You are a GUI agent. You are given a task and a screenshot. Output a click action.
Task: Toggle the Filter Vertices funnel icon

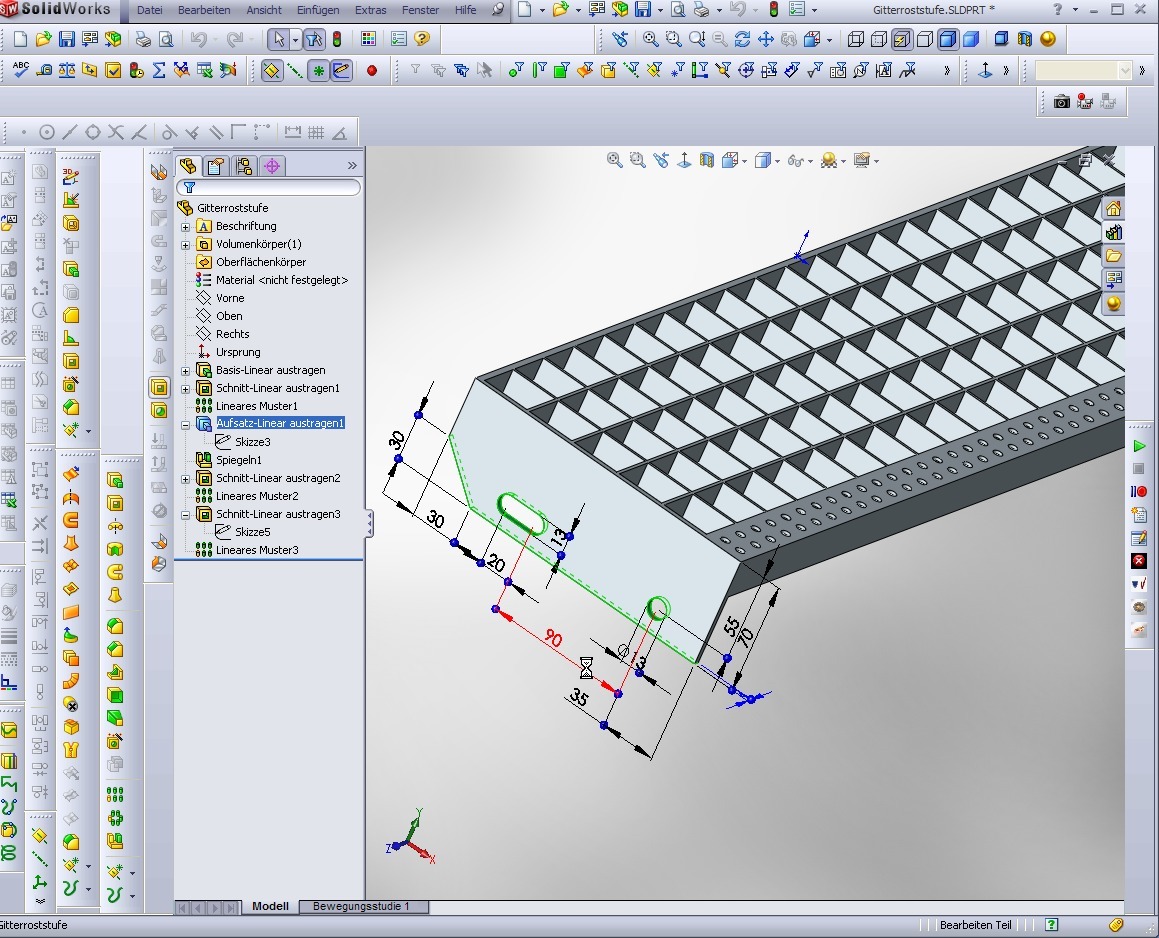tap(516, 70)
